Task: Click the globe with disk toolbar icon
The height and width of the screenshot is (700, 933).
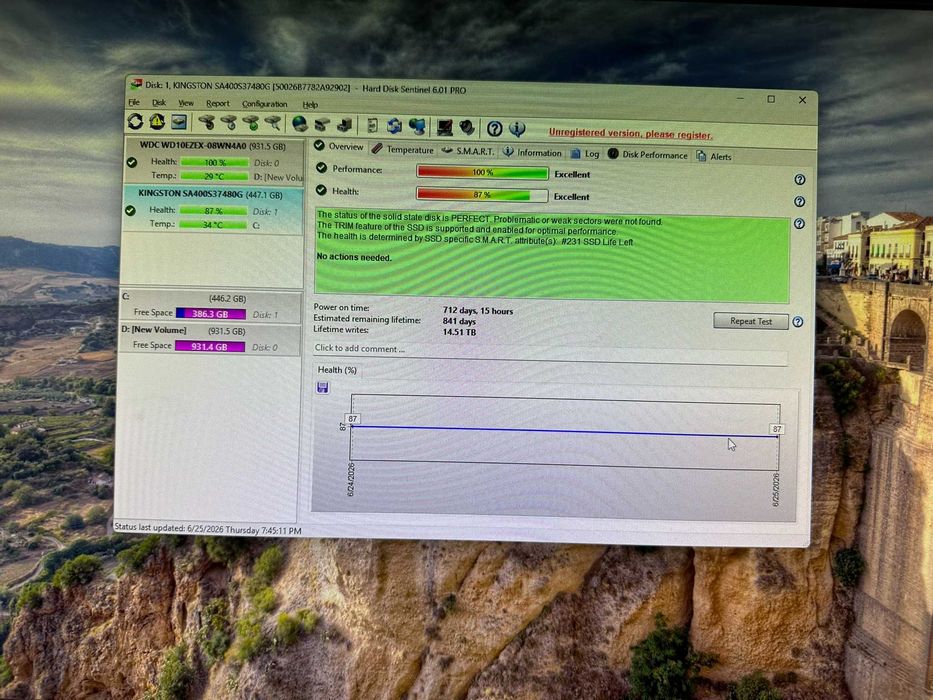Action: tap(300, 124)
